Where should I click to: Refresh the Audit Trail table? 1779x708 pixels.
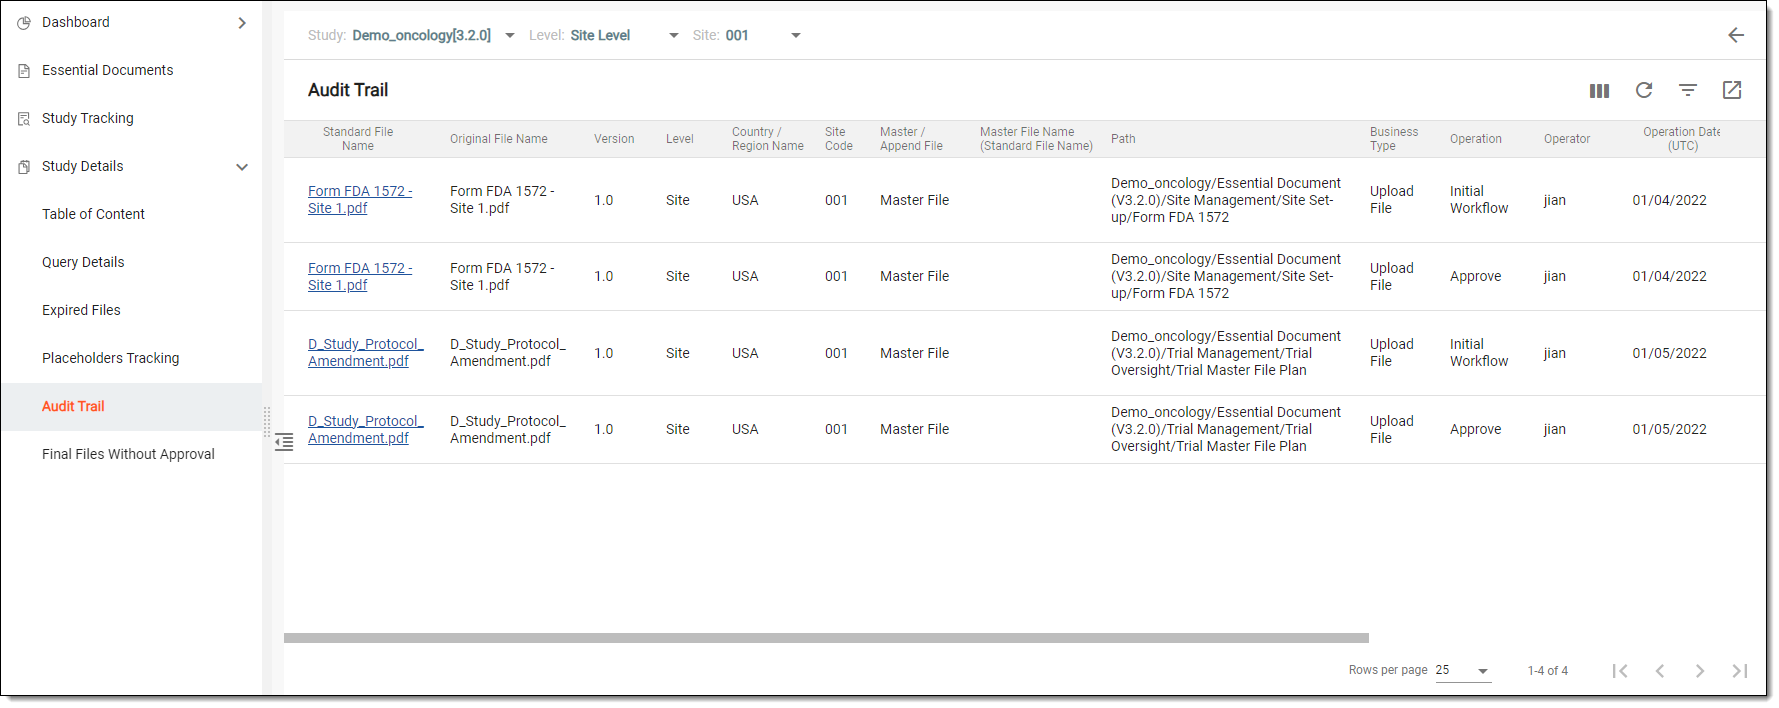(x=1644, y=90)
